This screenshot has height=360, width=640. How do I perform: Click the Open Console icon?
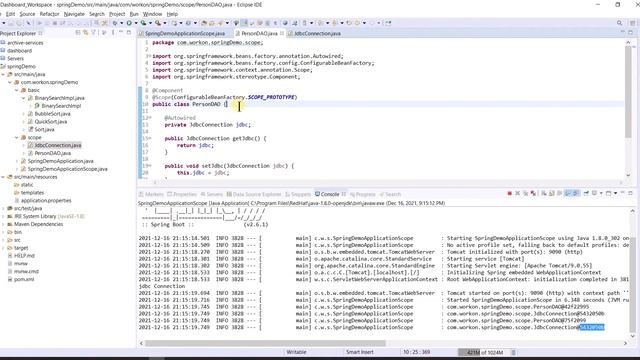pos(609,193)
